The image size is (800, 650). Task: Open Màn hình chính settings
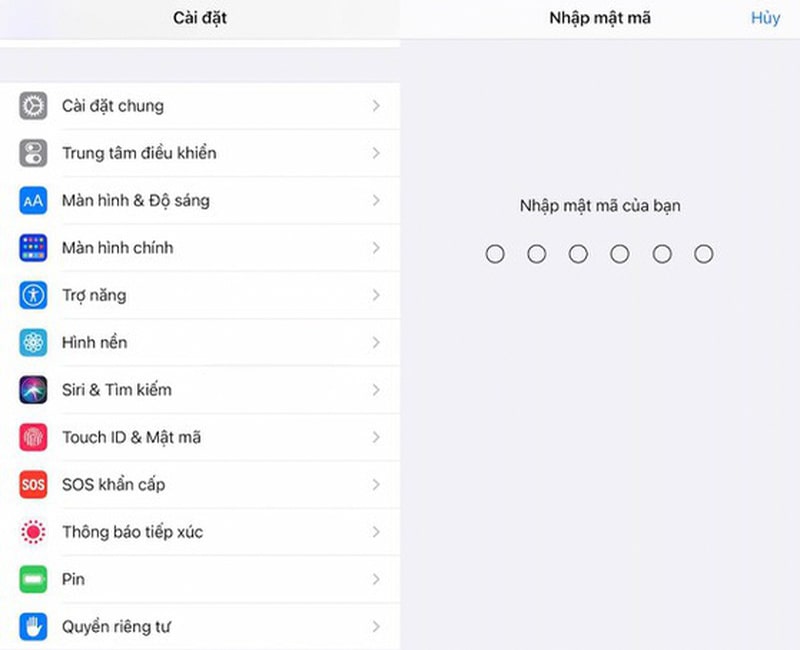[117, 248]
